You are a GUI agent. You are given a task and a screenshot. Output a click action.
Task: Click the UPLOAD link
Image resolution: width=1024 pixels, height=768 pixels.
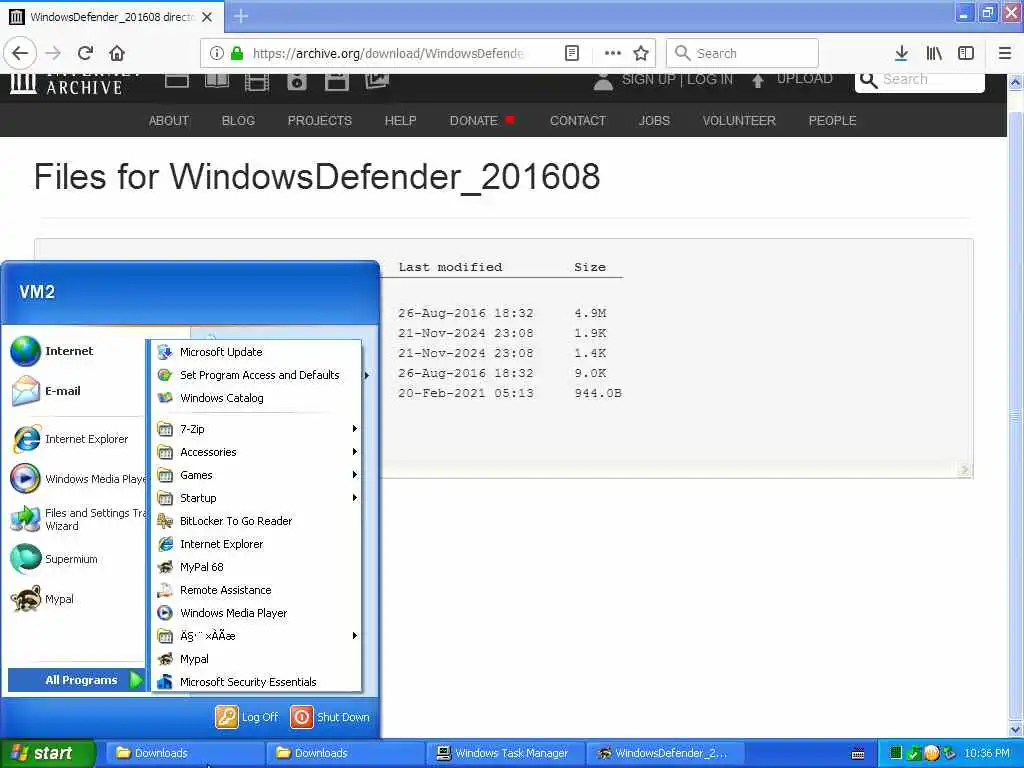pyautogui.click(x=805, y=78)
